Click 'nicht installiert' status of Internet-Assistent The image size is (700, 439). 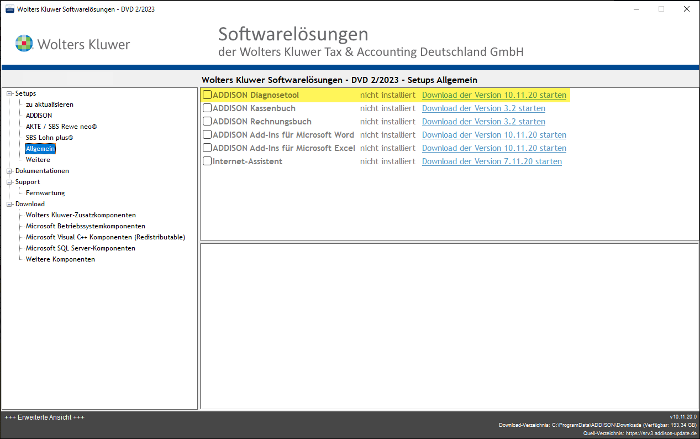point(388,161)
